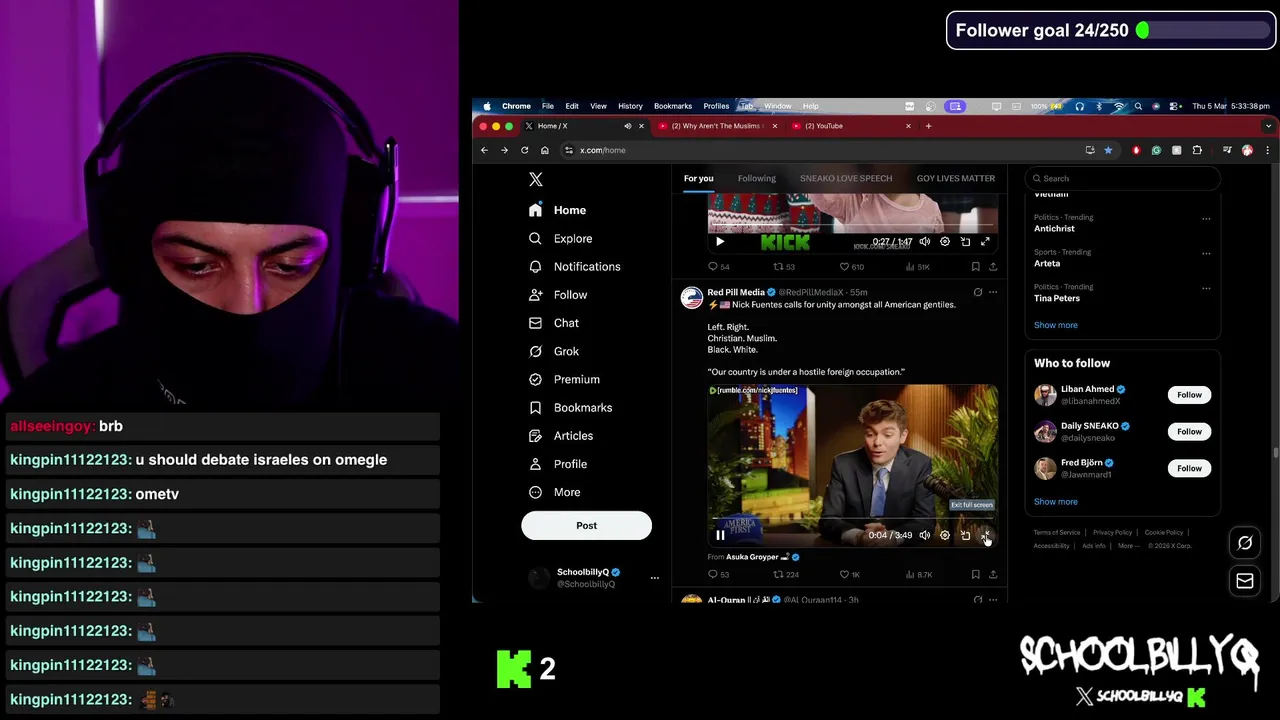Image resolution: width=1280 pixels, height=720 pixels.
Task: Bookmark the post with 610 likes
Action: pos(975,267)
